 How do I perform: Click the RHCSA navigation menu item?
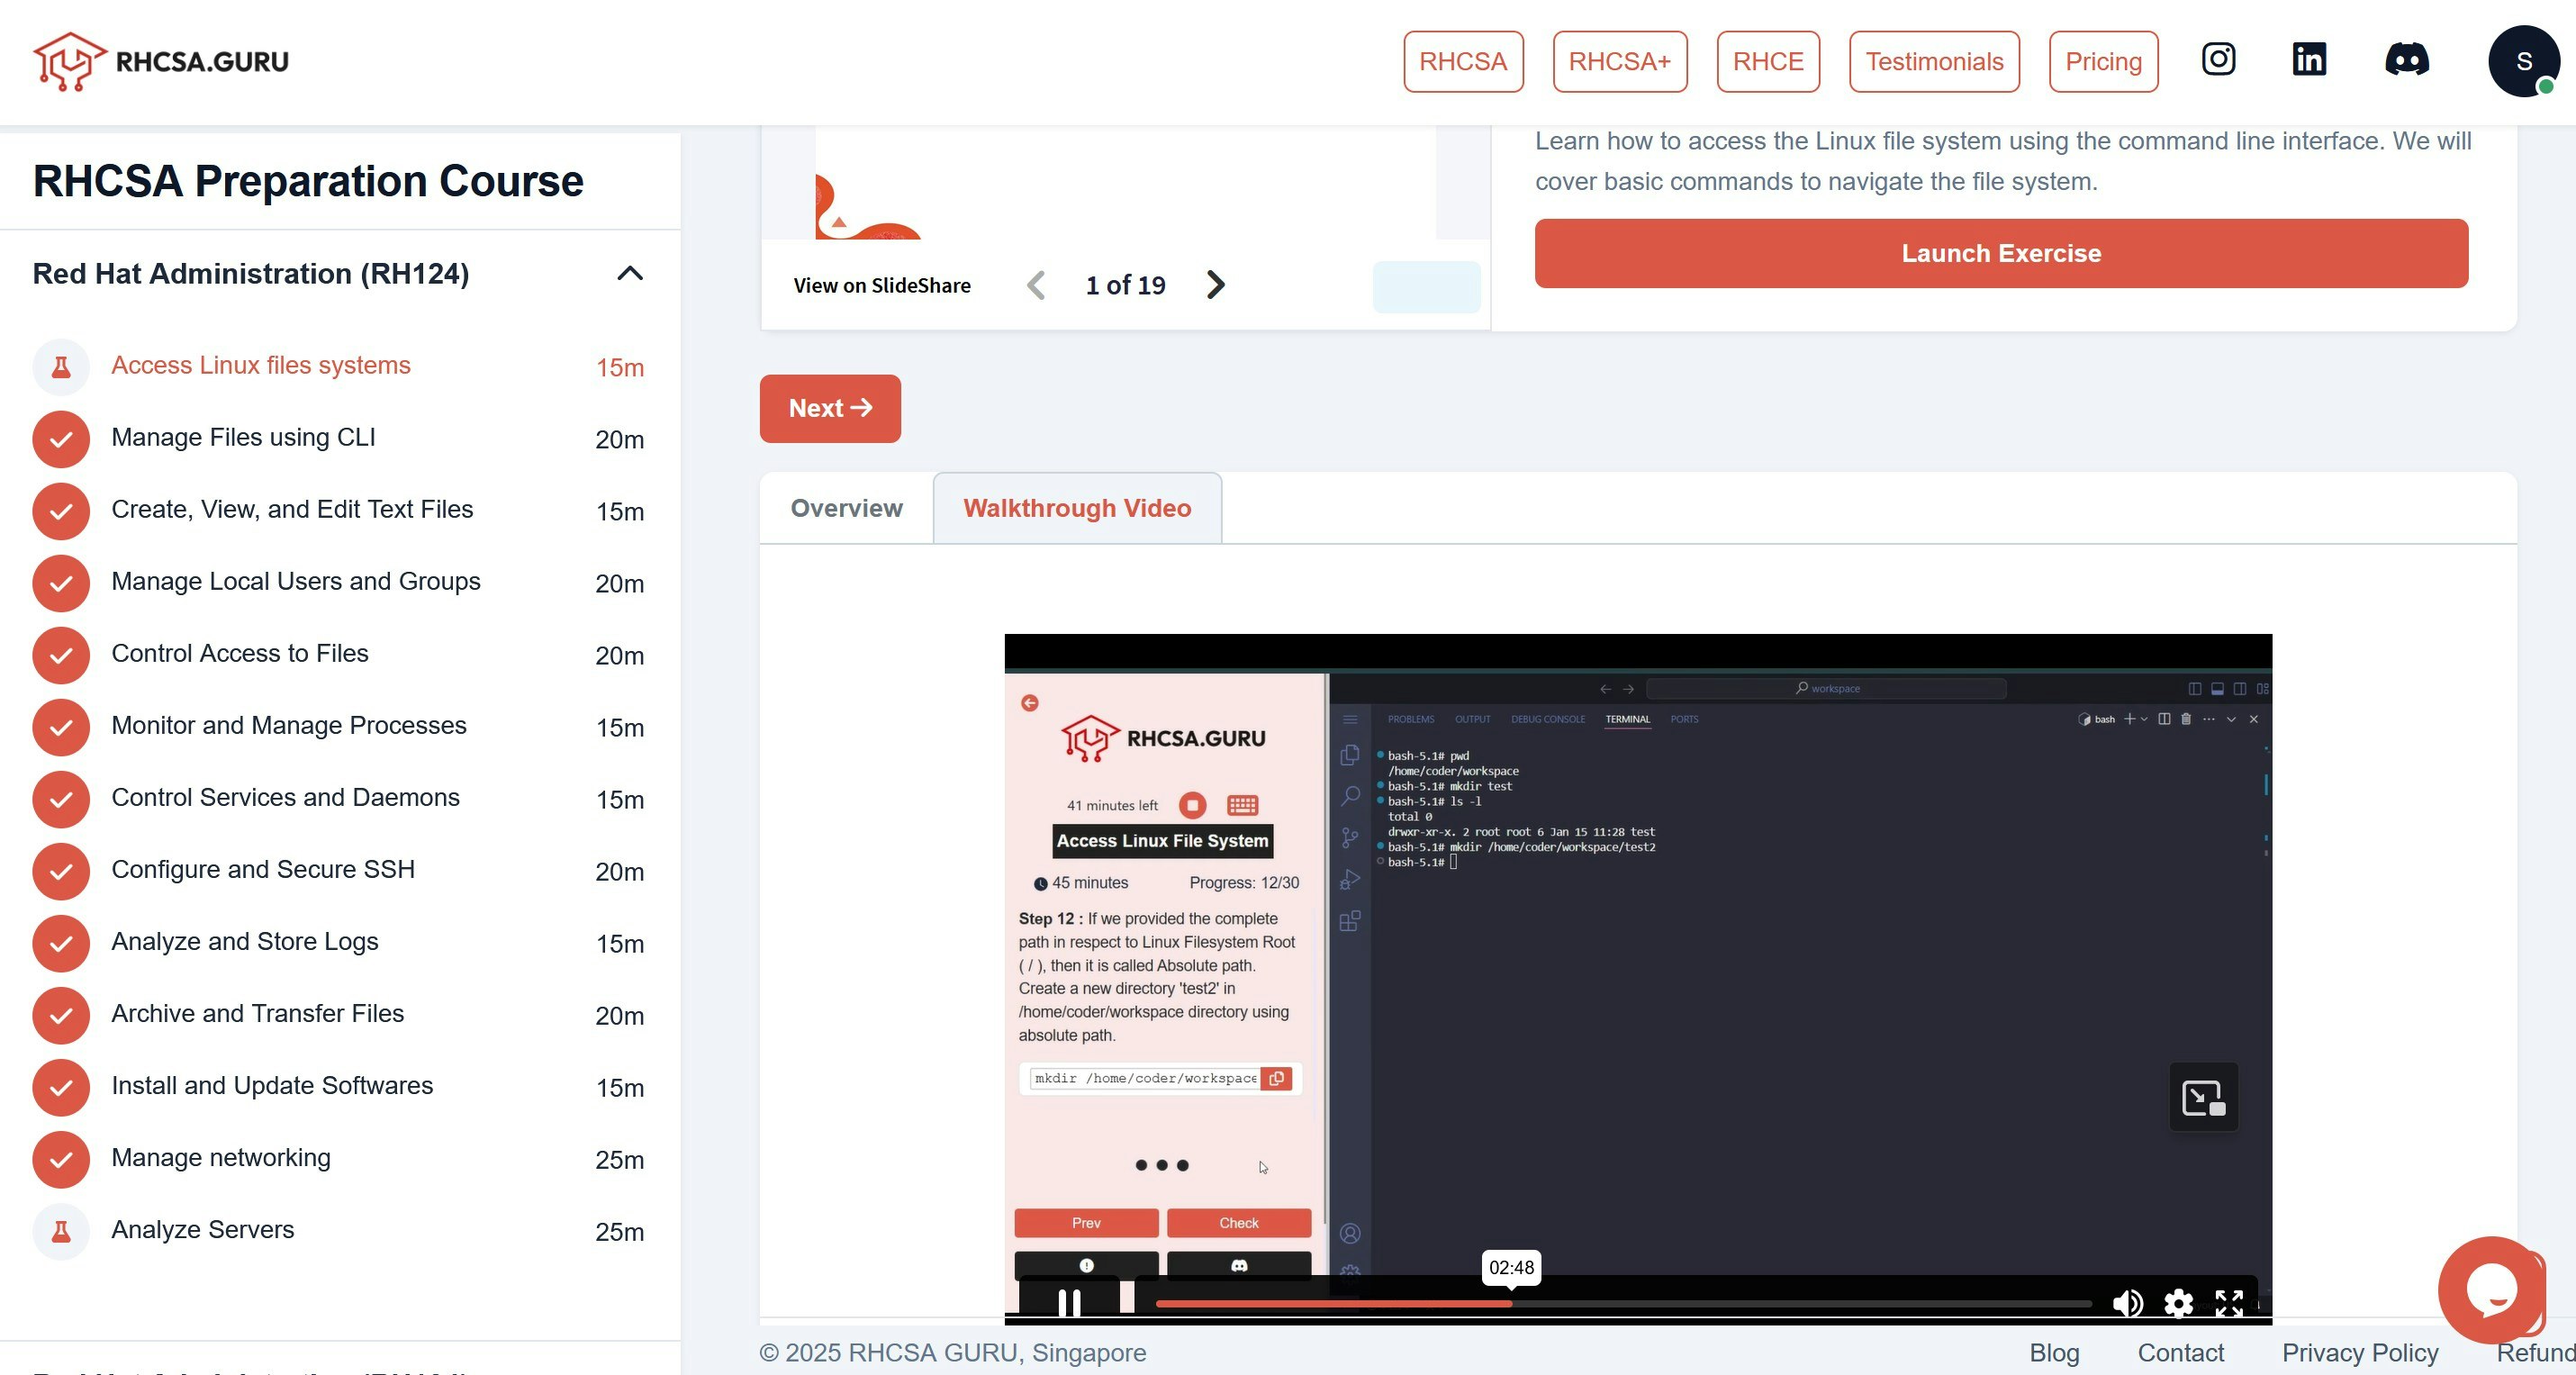click(x=1463, y=59)
